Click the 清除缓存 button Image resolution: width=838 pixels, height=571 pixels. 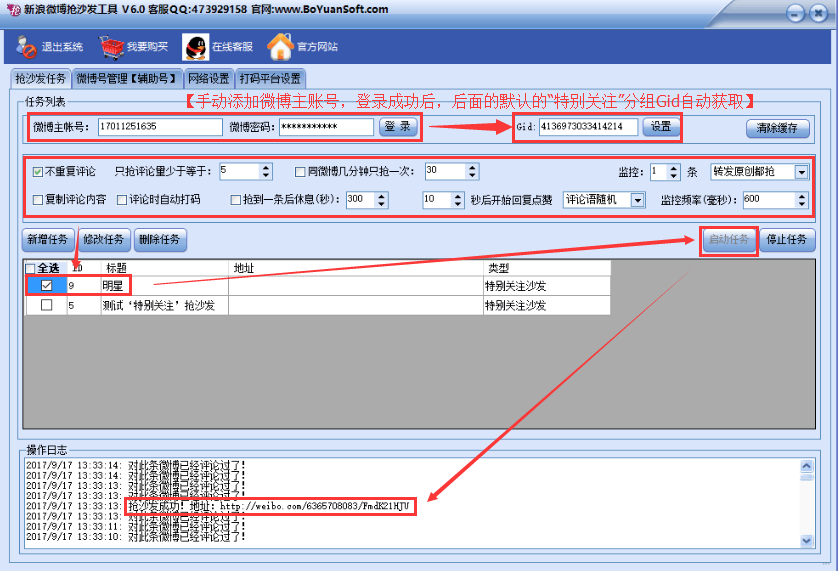pyautogui.click(x=778, y=128)
